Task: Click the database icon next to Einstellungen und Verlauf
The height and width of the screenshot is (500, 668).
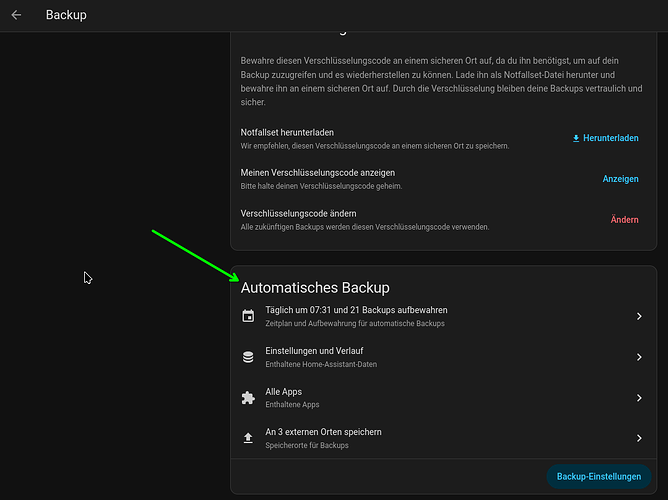Action: tap(248, 357)
